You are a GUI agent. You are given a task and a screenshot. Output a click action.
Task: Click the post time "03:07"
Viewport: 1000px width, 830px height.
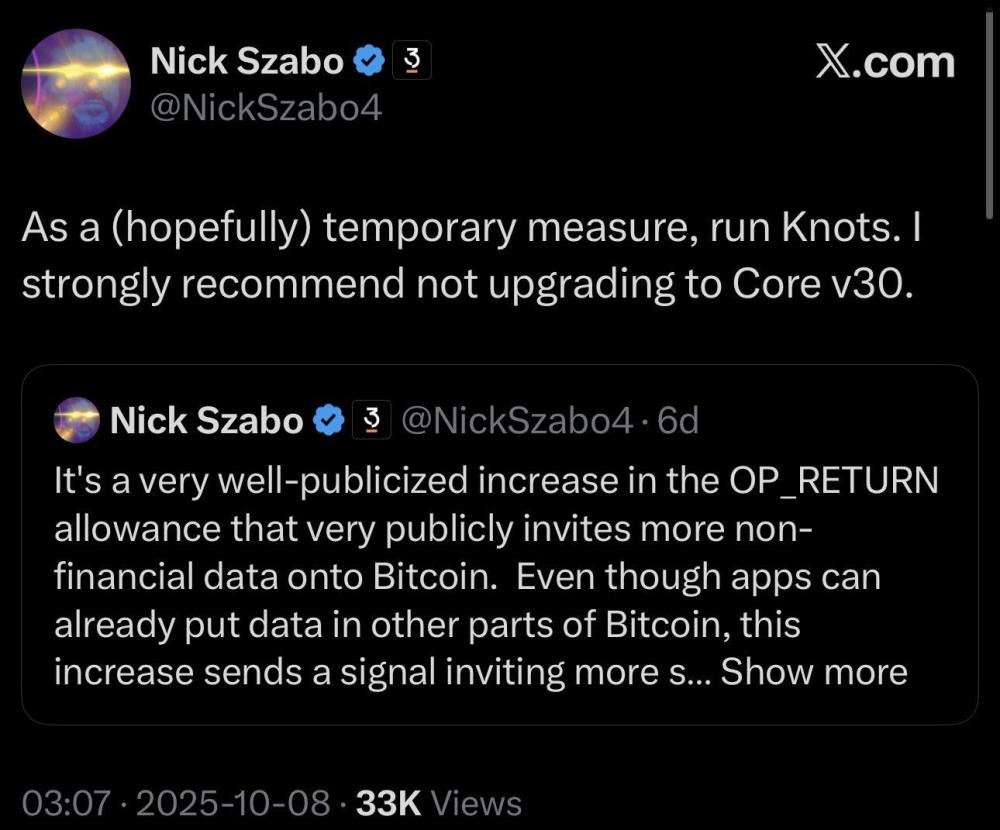[x=61, y=803]
